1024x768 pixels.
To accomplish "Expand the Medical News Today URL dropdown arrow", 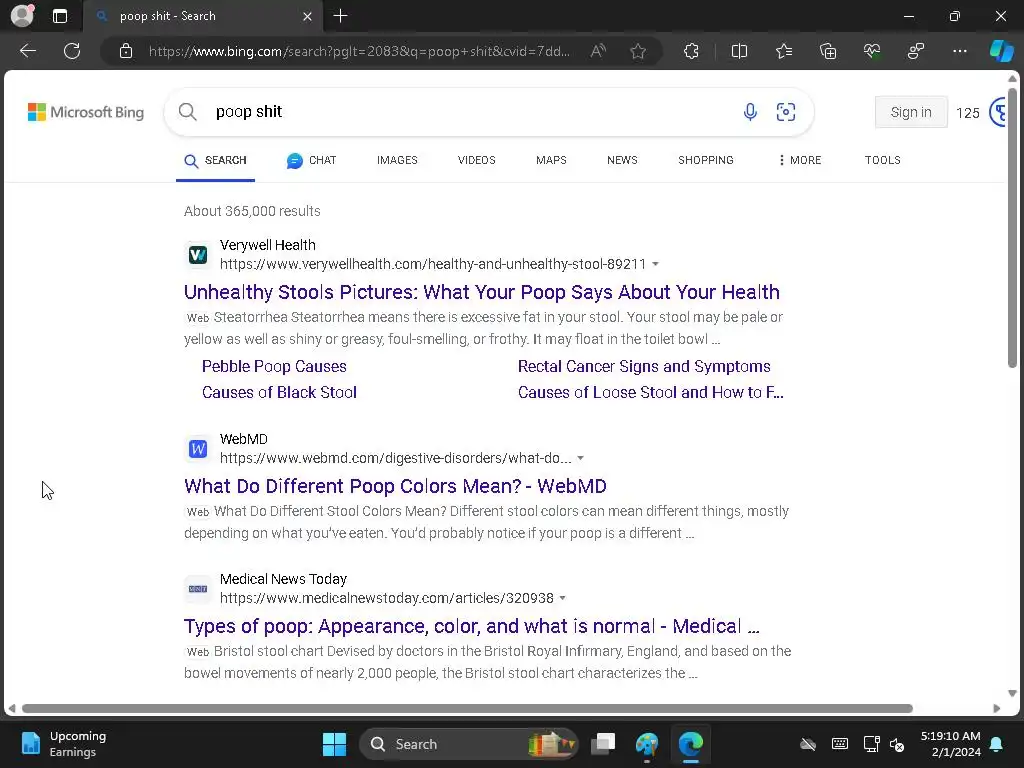I will [x=563, y=598].
